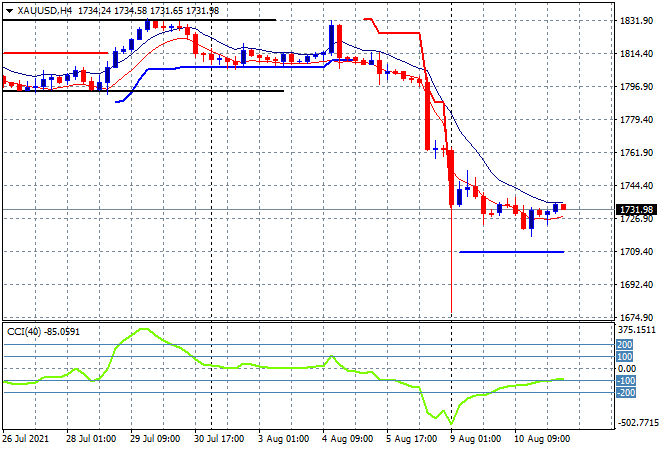The width and height of the screenshot is (660, 450).
Task: Click the 26 Jul 2021 date label
Action: [25, 439]
